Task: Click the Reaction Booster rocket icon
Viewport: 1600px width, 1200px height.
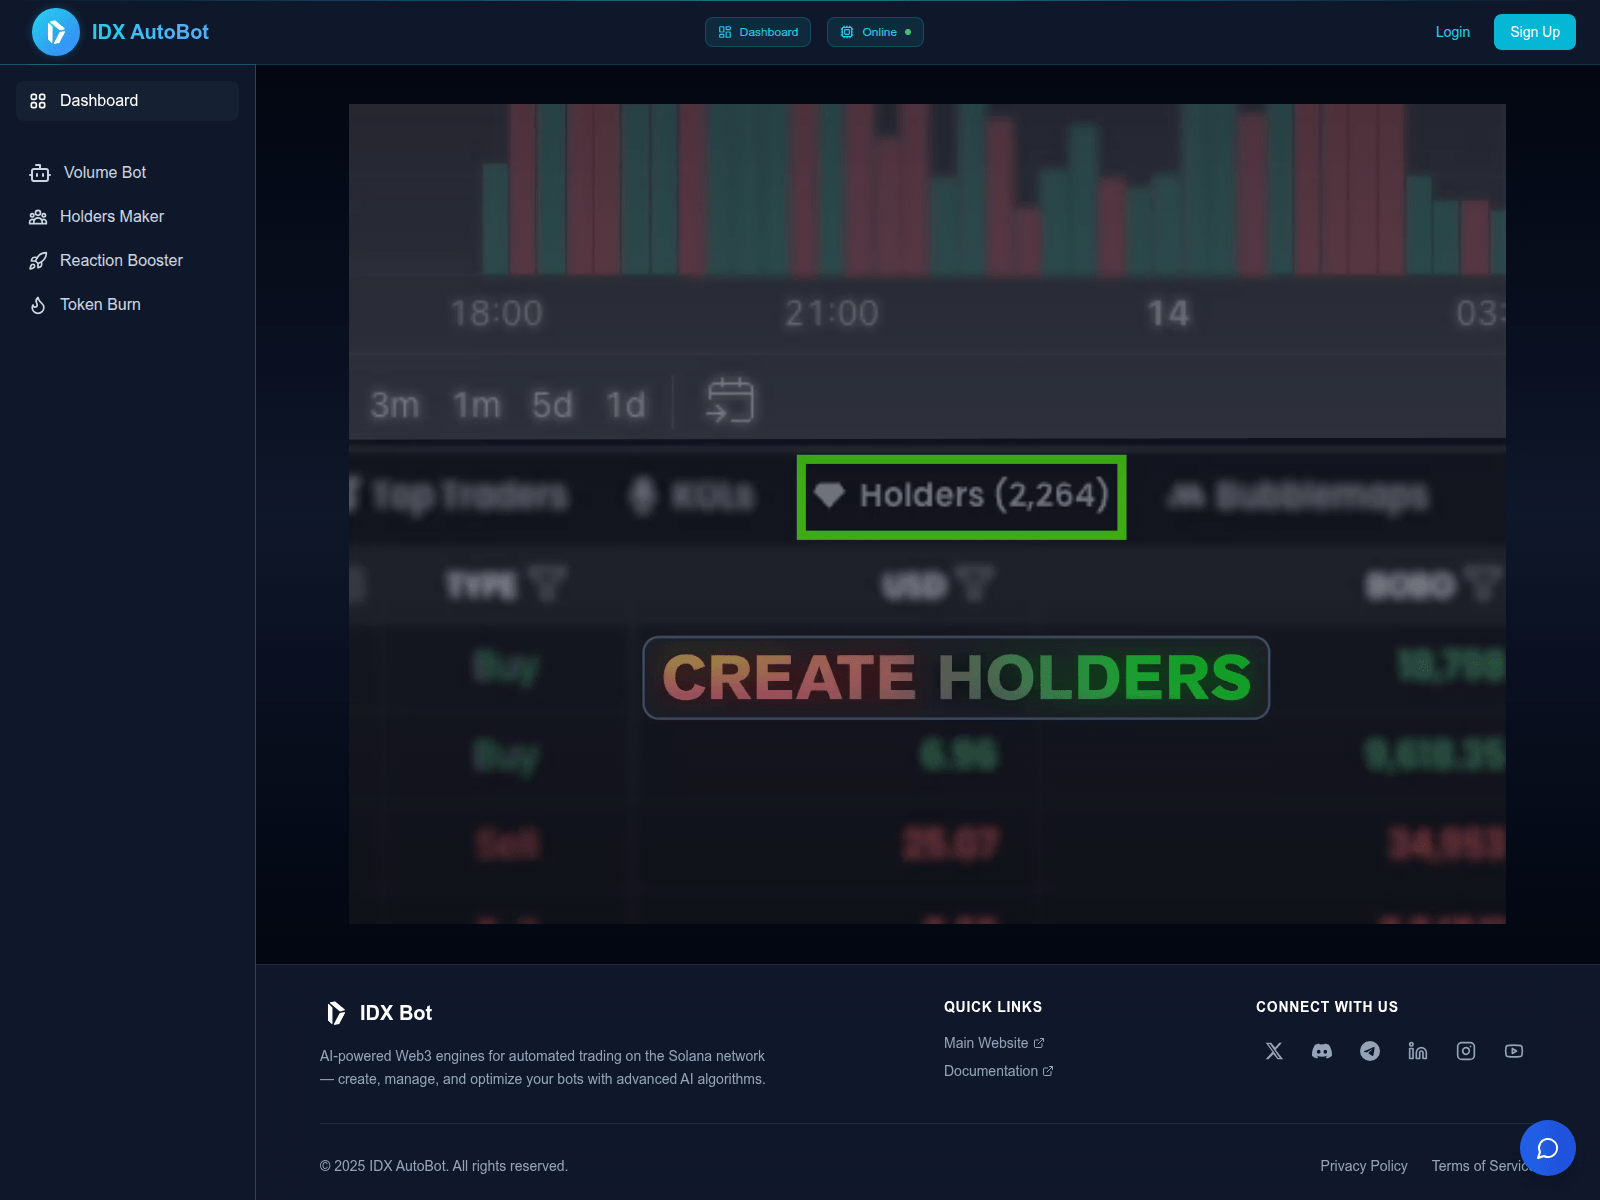Action: click(x=38, y=261)
